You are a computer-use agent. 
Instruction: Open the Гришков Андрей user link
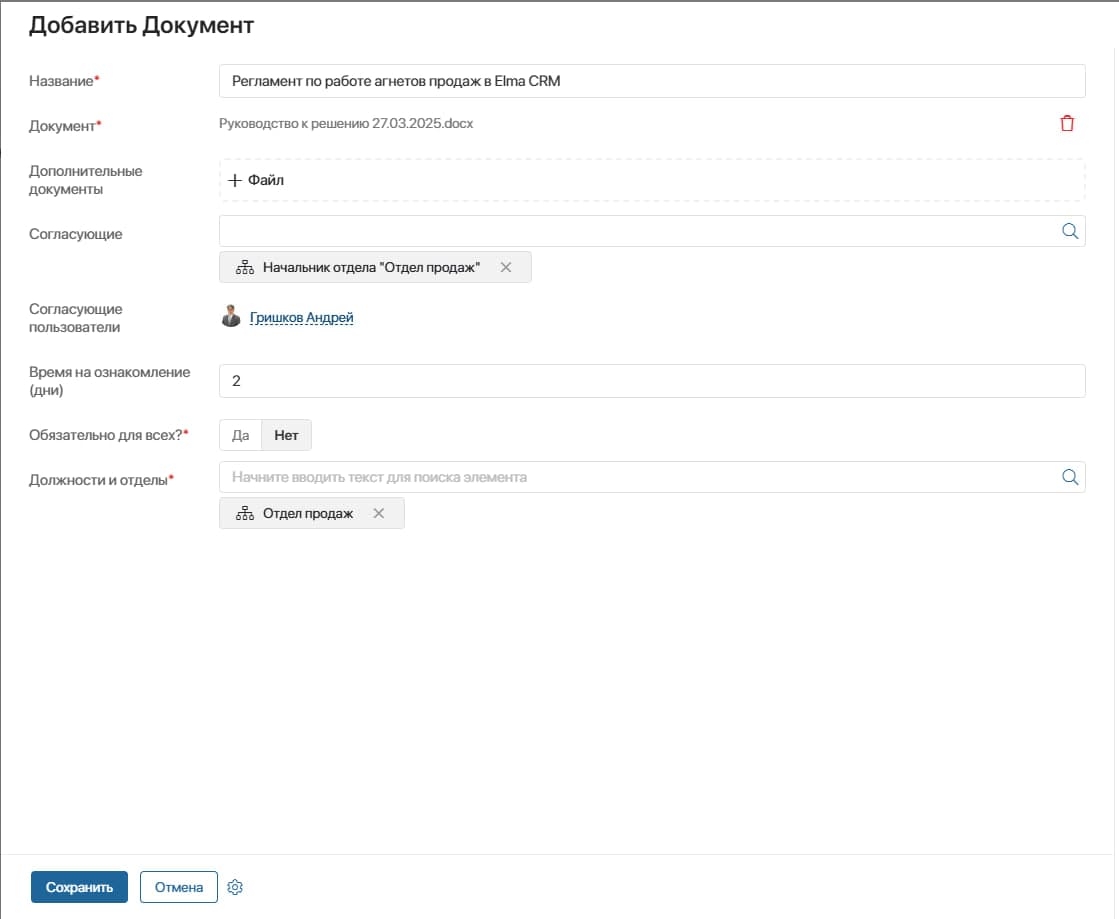(x=301, y=318)
